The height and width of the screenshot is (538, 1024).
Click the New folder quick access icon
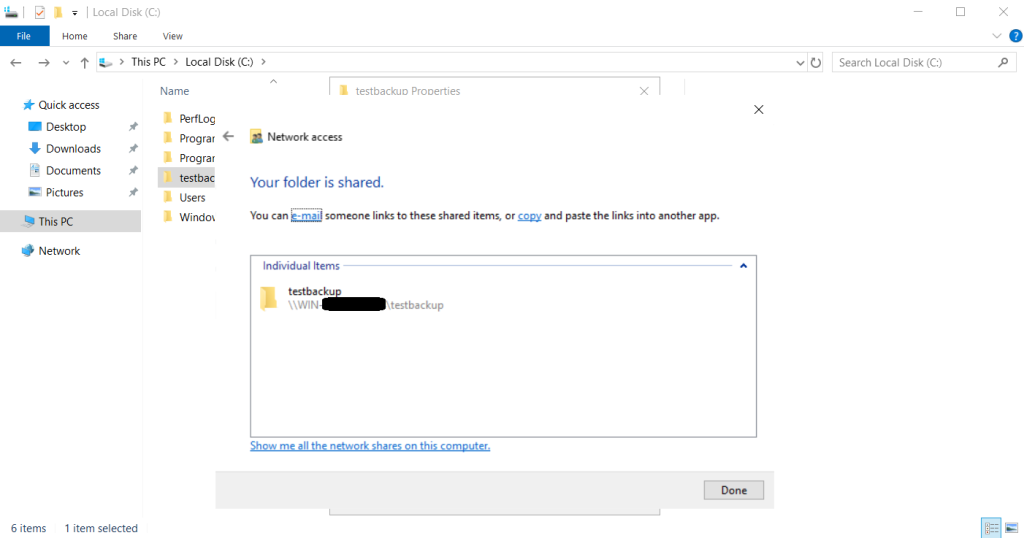point(58,12)
